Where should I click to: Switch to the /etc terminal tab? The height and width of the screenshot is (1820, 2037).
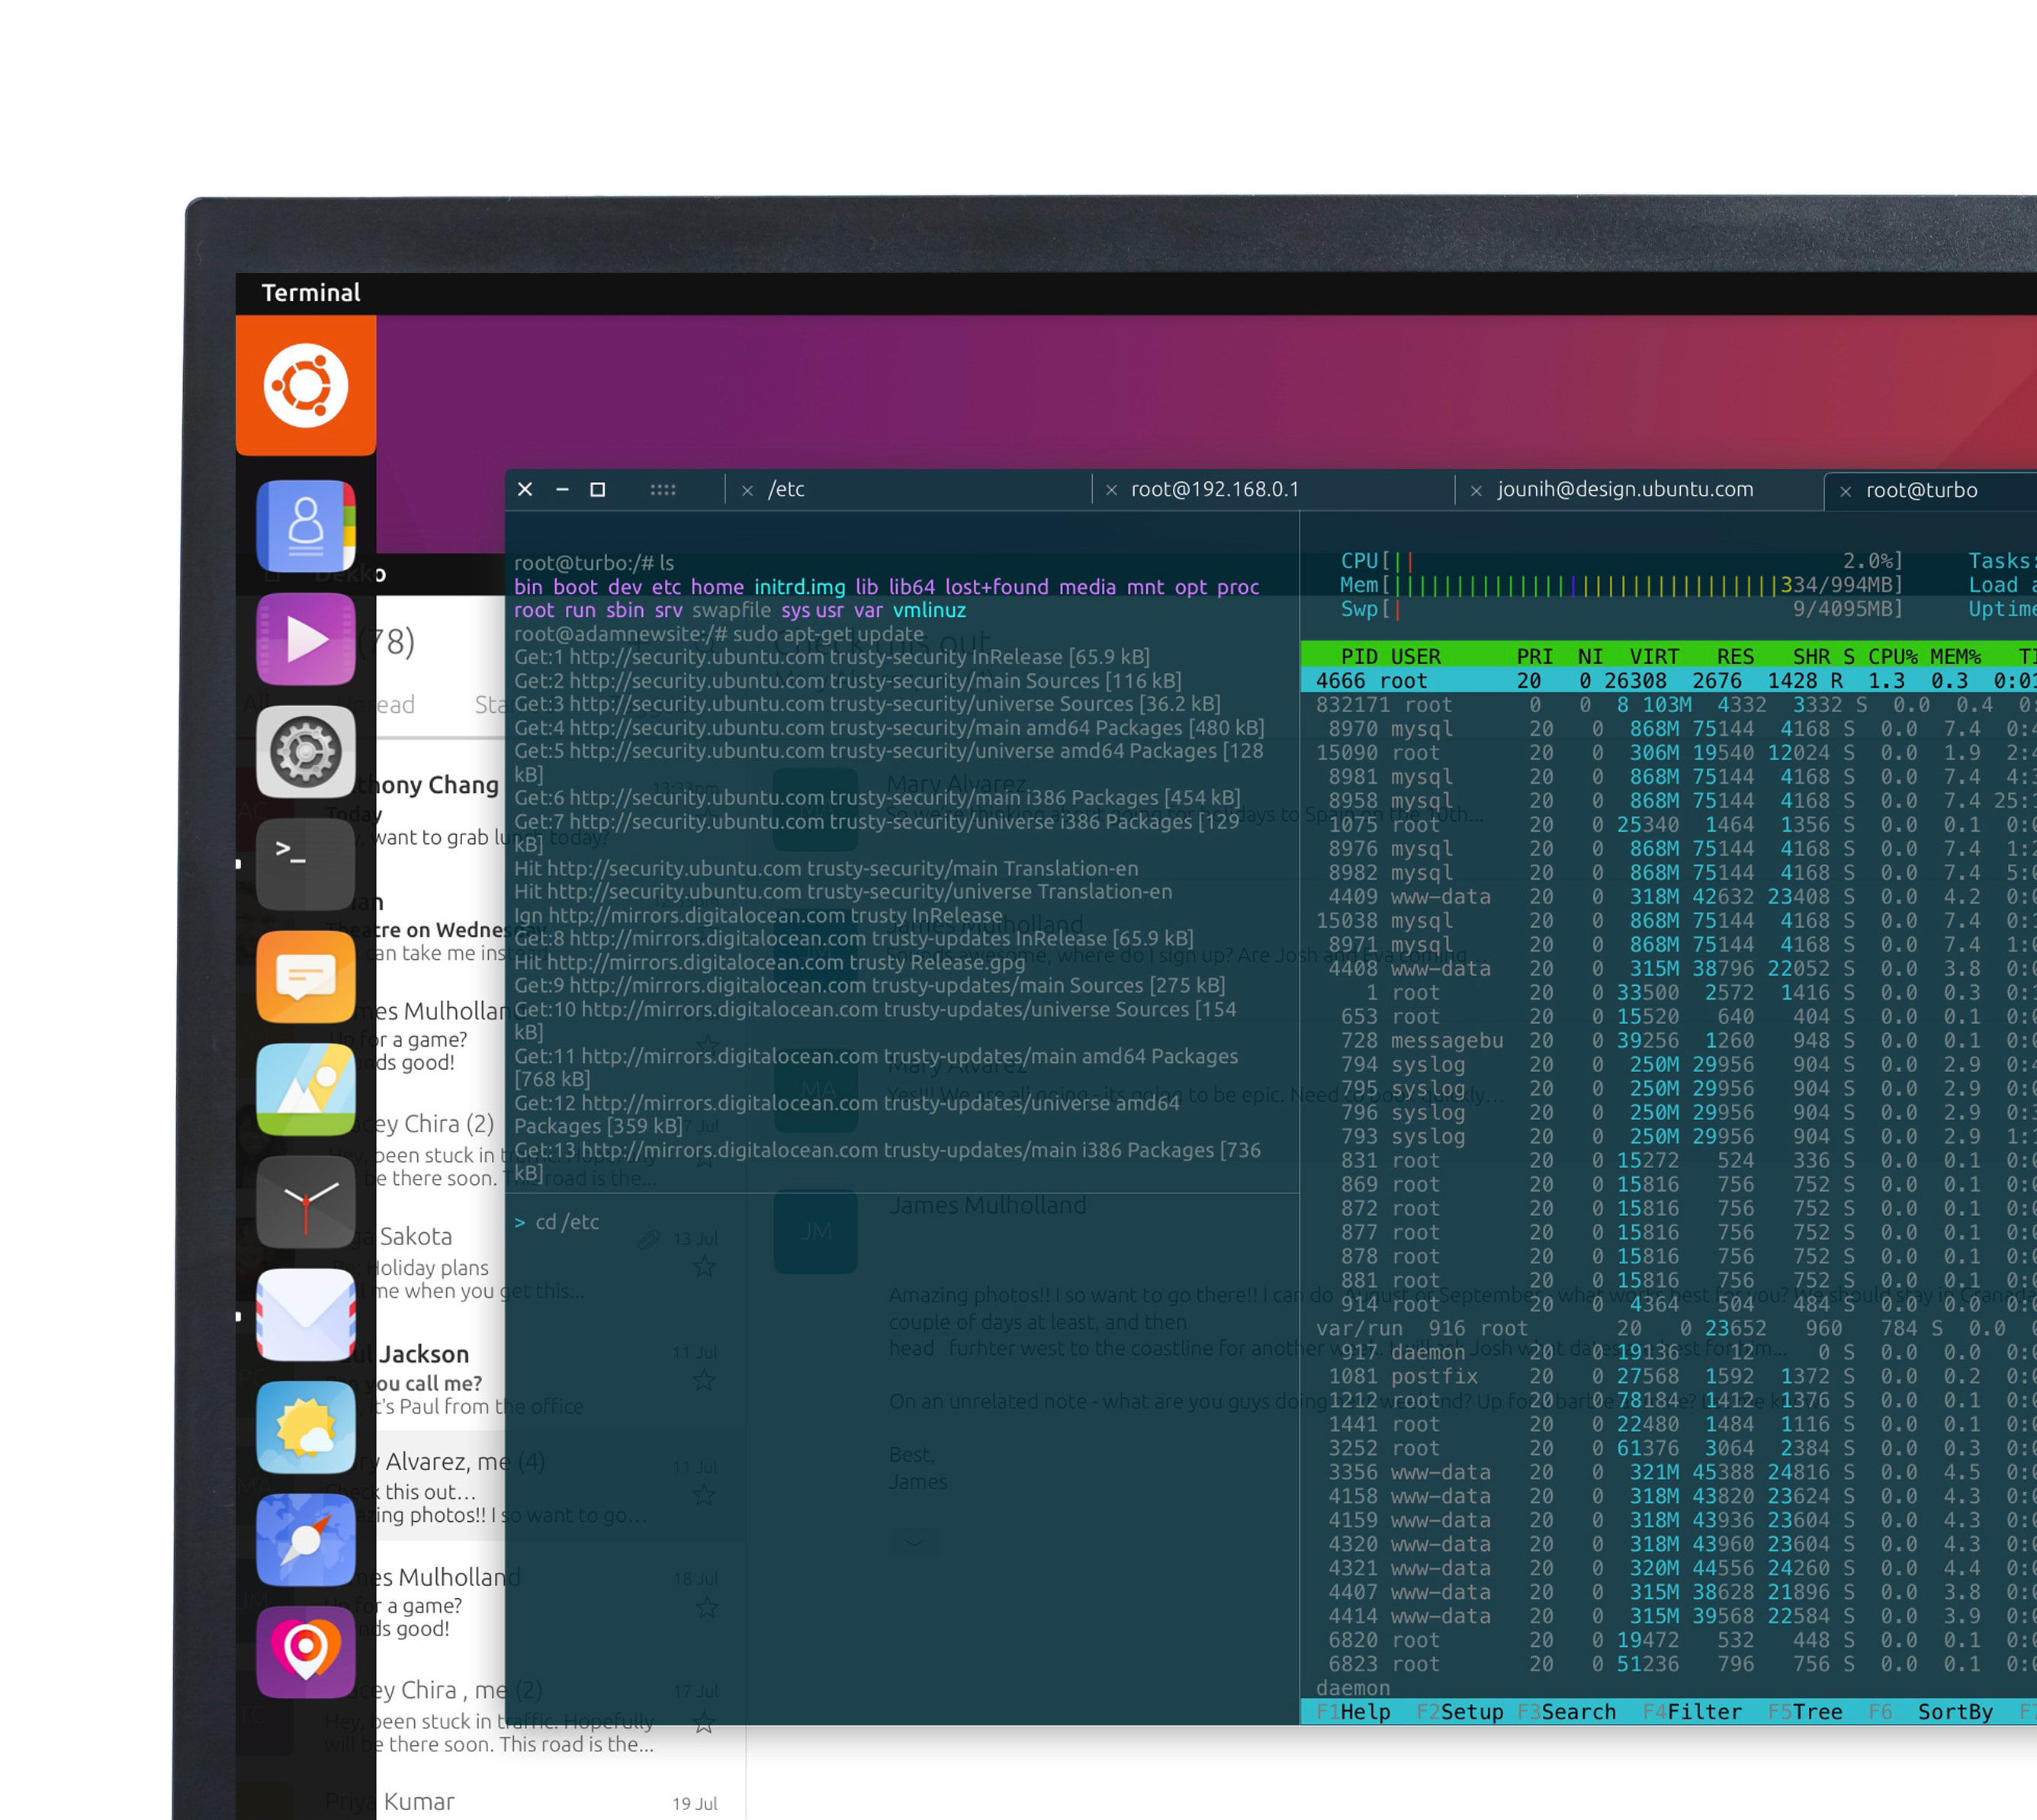(786, 489)
